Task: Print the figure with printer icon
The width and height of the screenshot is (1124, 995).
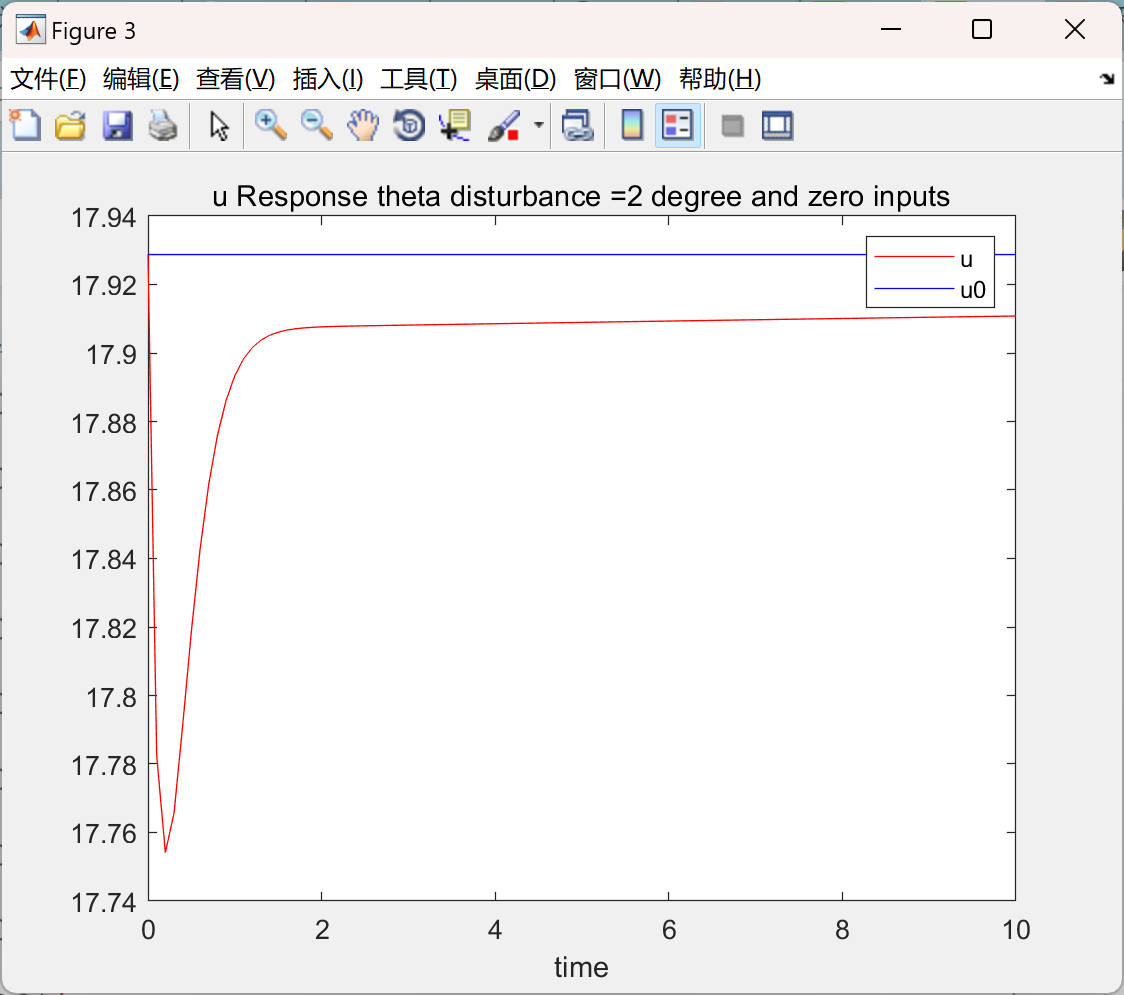Action: coord(163,125)
